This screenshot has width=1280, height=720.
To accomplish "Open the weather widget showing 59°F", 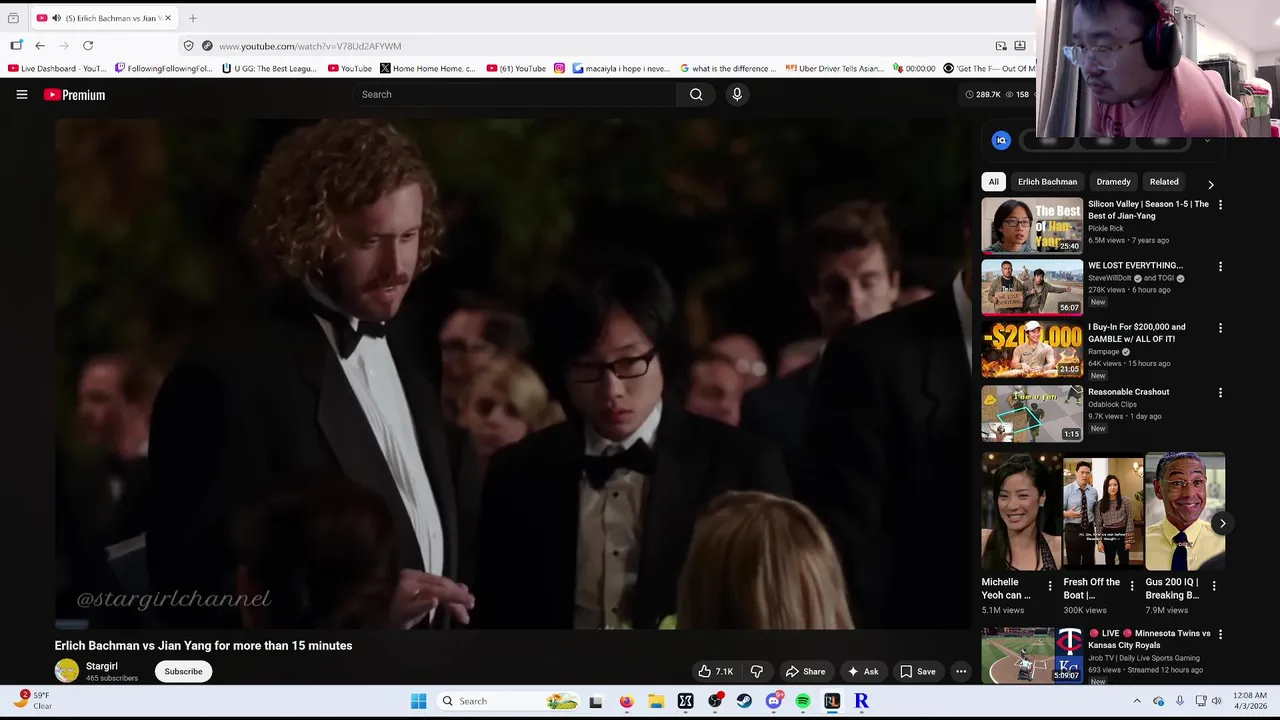I will coord(33,700).
